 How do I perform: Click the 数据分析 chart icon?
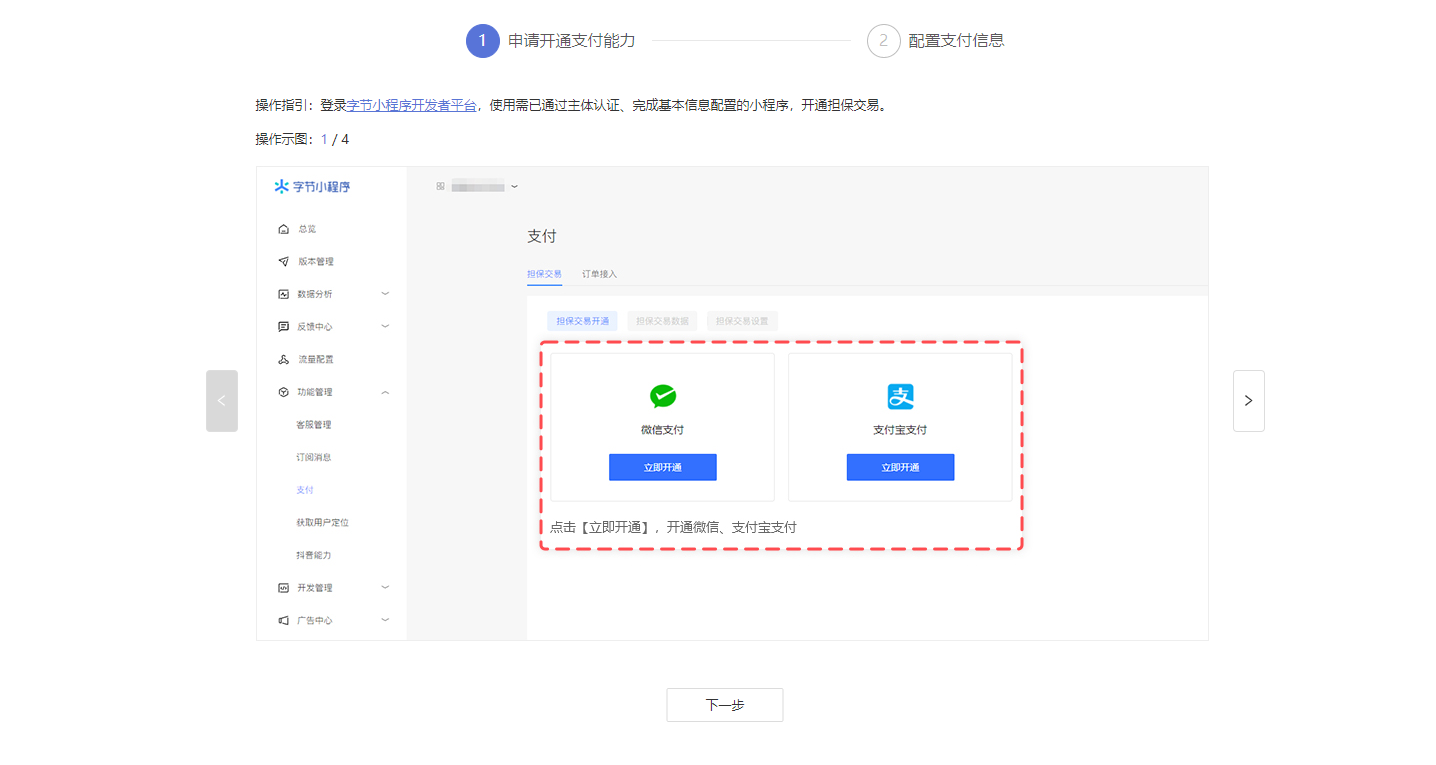[x=284, y=293]
